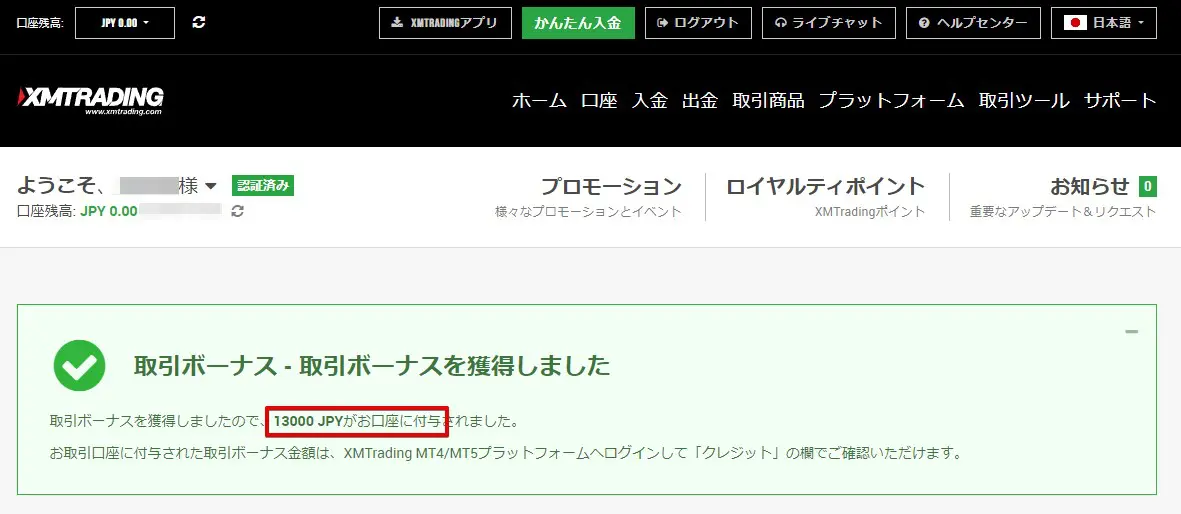Open the JPY 0.00 balance dropdown
This screenshot has width=1181, height=514.
click(x=125, y=22)
